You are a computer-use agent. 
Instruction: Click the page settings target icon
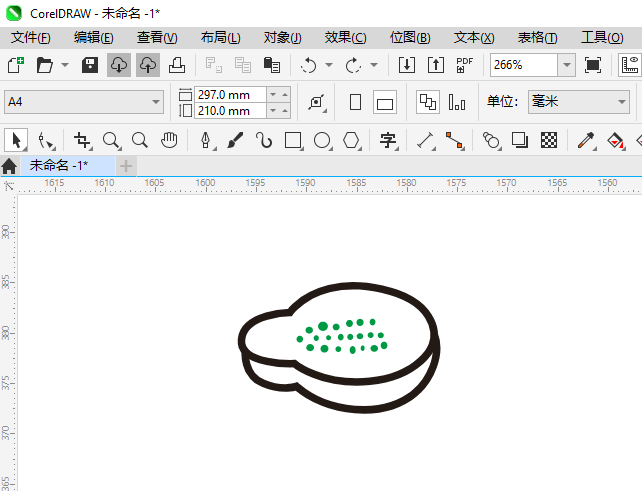317,102
